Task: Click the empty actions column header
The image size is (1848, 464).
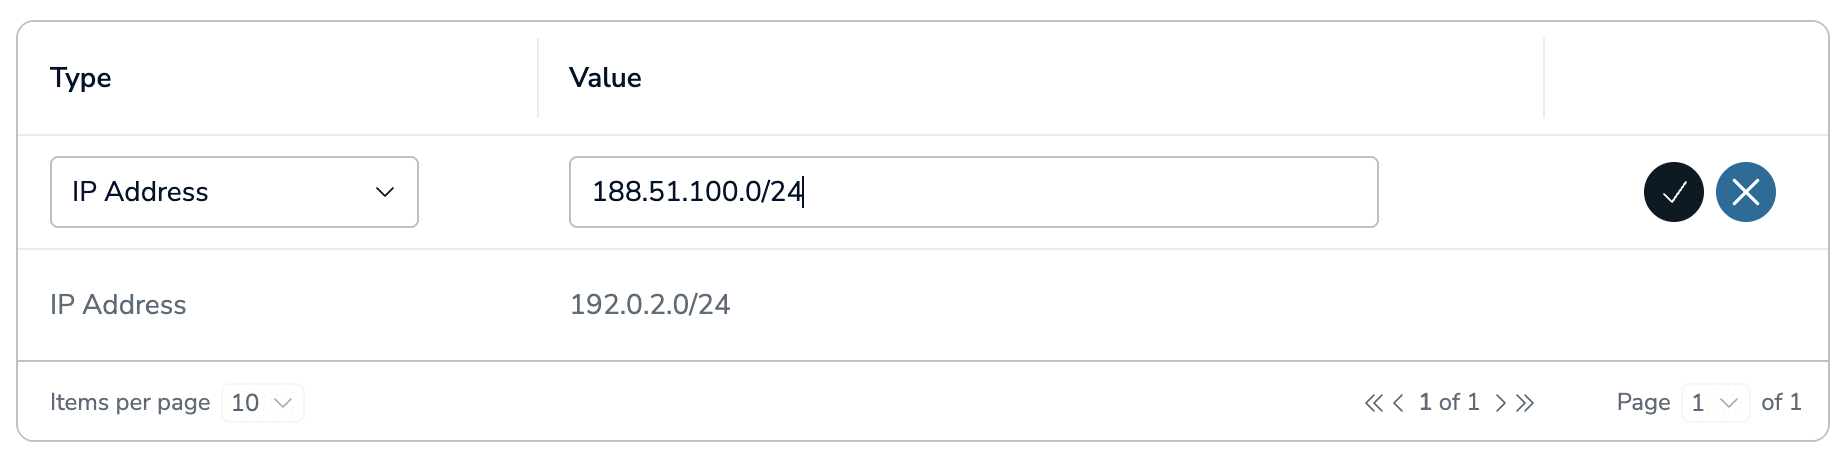Action: tap(1686, 78)
